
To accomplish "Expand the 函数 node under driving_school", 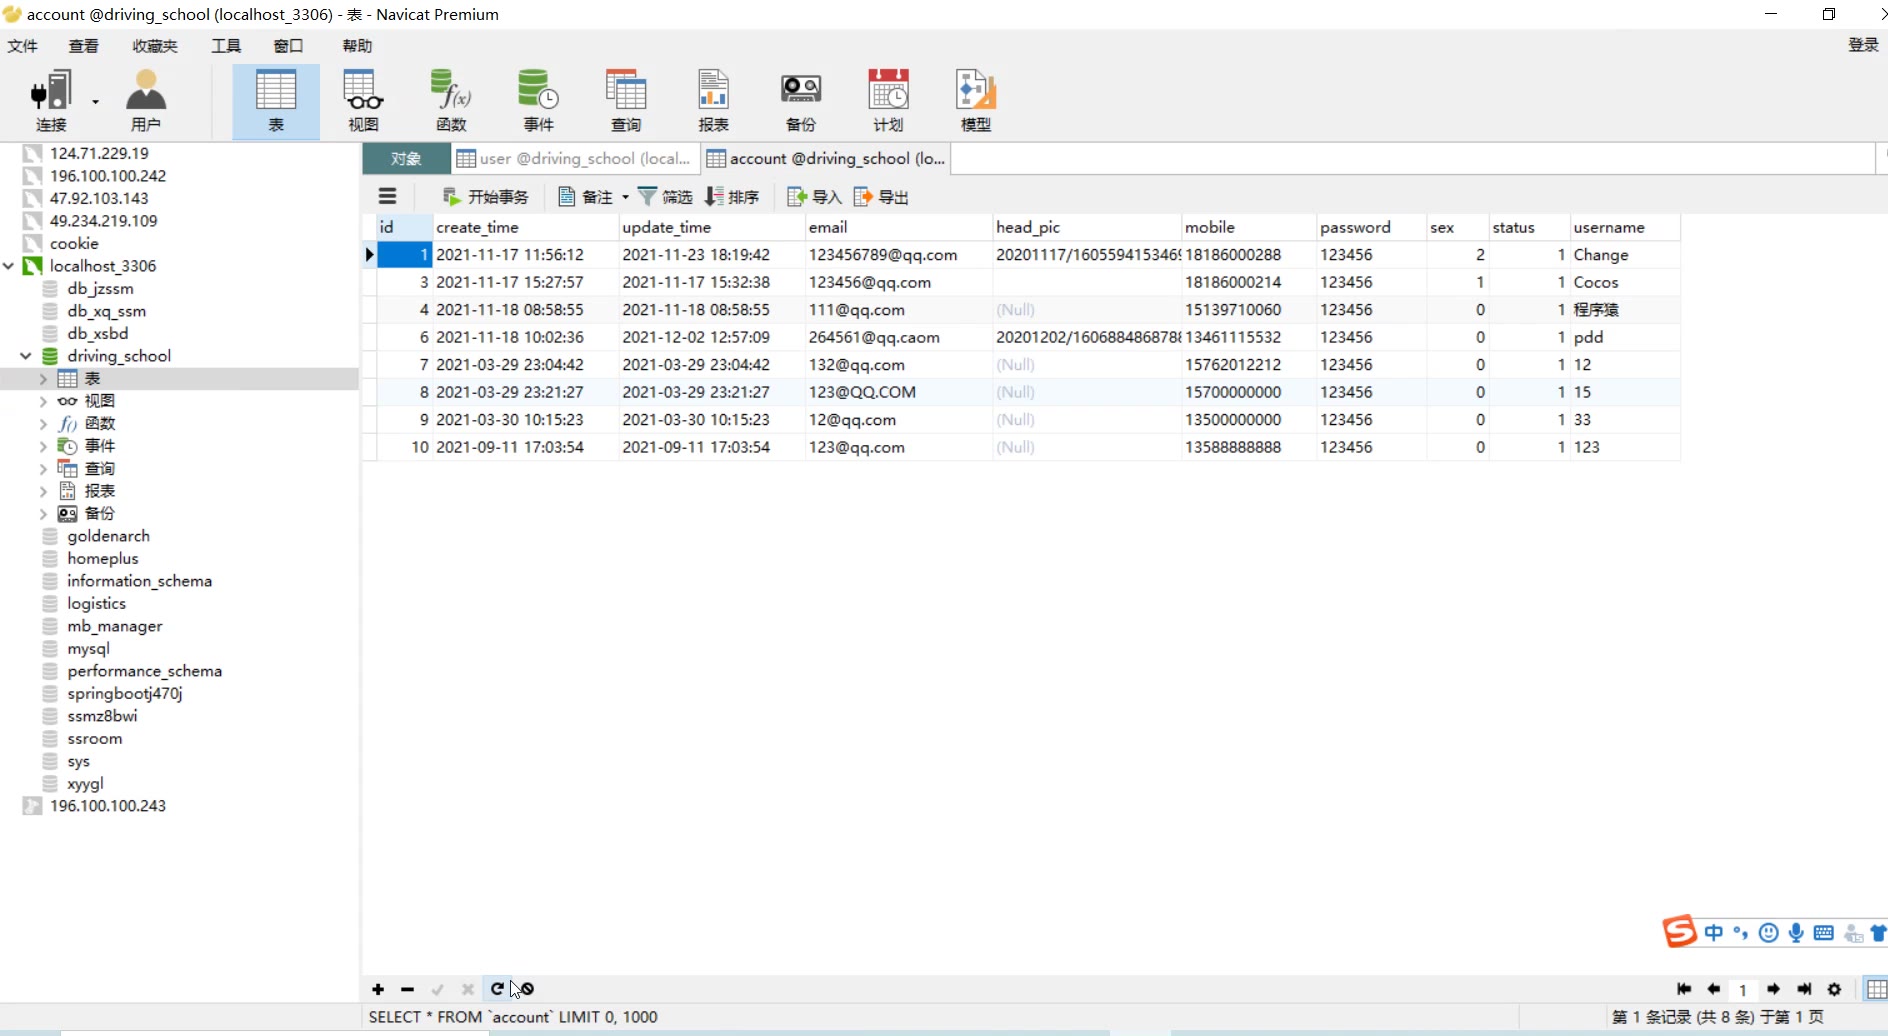I will click(x=43, y=424).
